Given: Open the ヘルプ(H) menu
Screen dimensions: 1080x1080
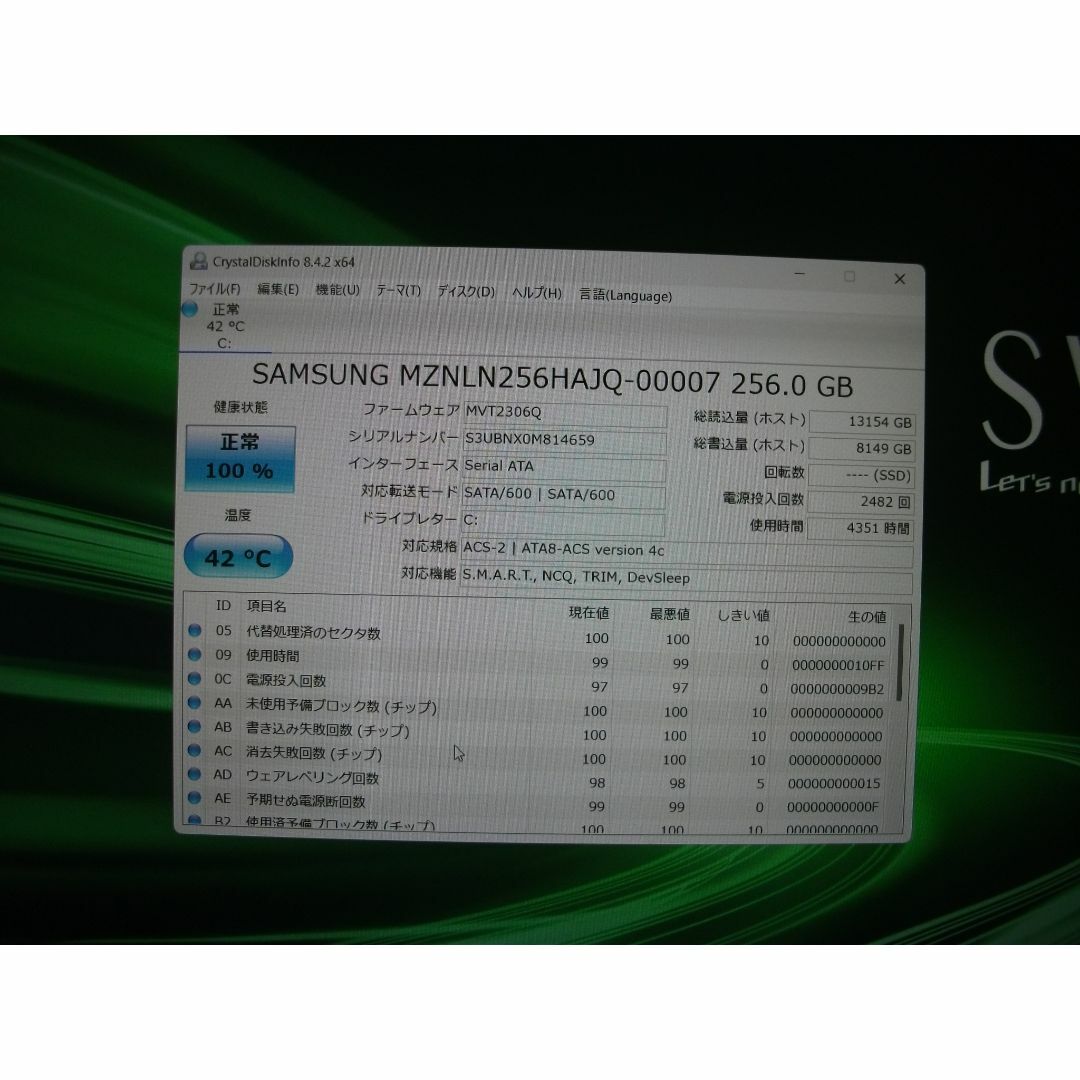Looking at the screenshot, I should coord(537,293).
